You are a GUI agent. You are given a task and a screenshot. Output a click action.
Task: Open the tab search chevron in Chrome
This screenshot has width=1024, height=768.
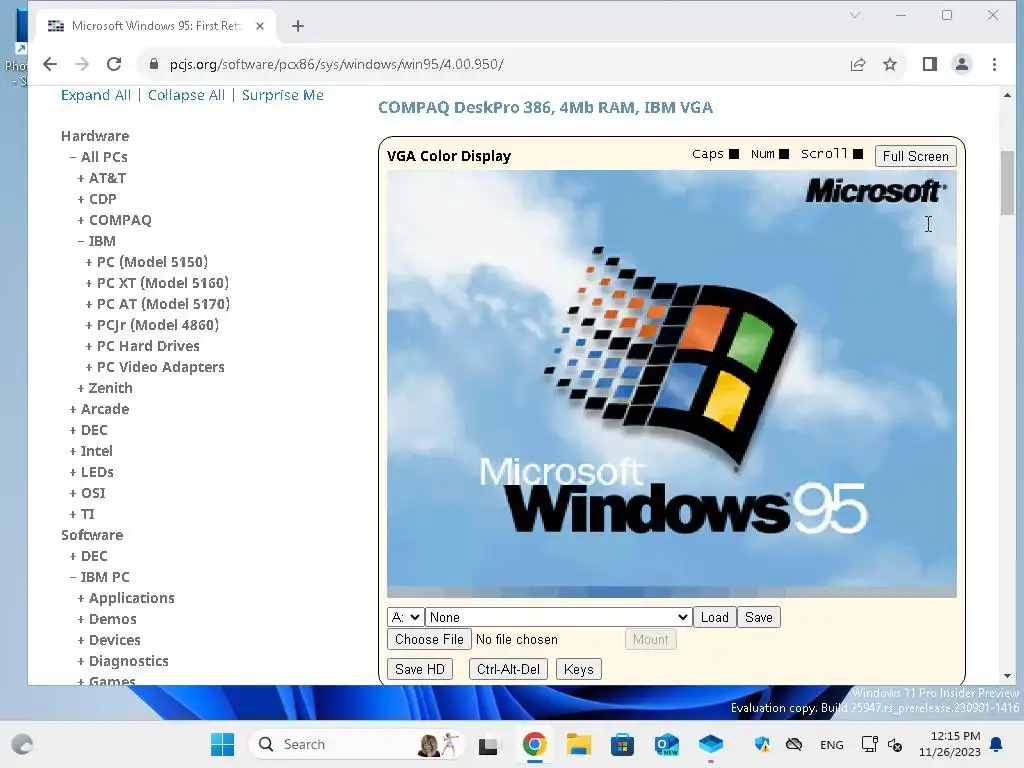pyautogui.click(x=855, y=15)
